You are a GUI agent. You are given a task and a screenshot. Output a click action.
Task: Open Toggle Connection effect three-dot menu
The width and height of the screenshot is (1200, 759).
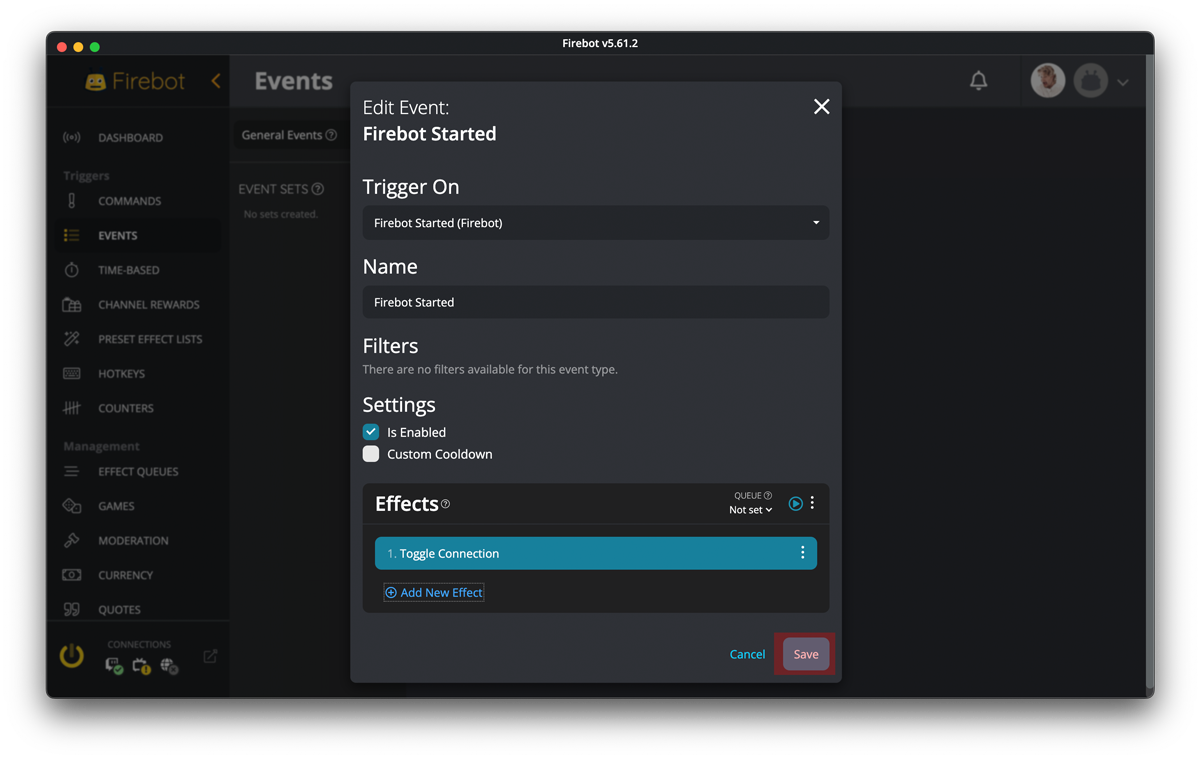click(x=802, y=553)
